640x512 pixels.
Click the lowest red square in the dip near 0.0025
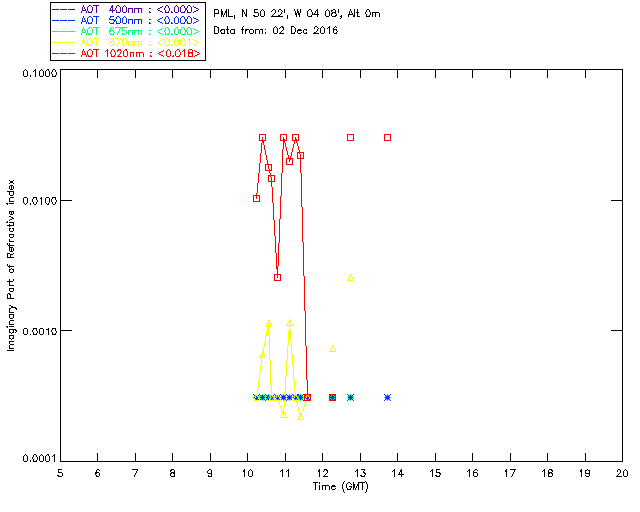pyautogui.click(x=278, y=277)
